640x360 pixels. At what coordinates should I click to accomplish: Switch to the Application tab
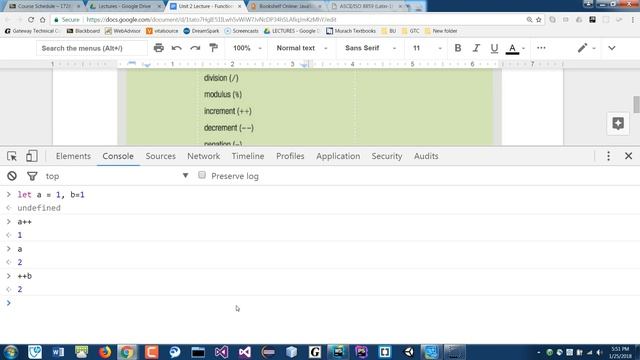338,156
